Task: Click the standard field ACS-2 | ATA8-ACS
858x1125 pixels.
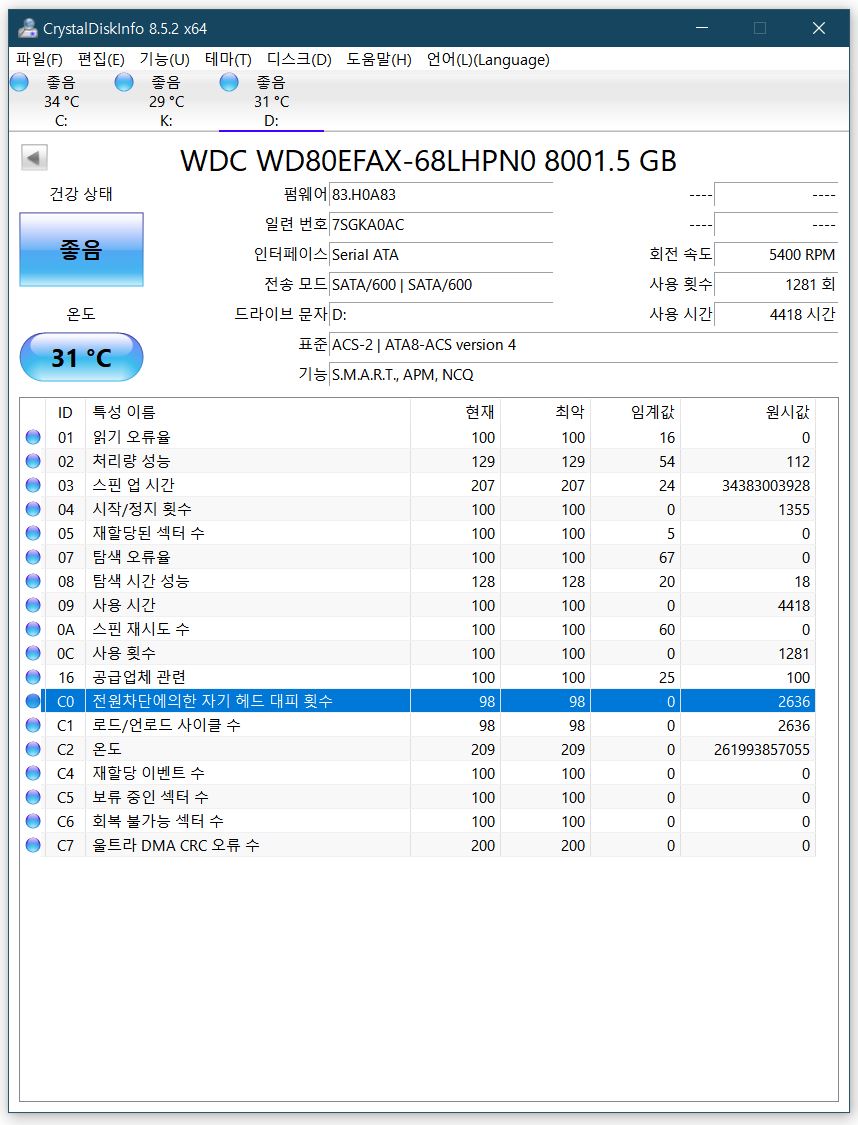Action: pyautogui.click(x=583, y=344)
